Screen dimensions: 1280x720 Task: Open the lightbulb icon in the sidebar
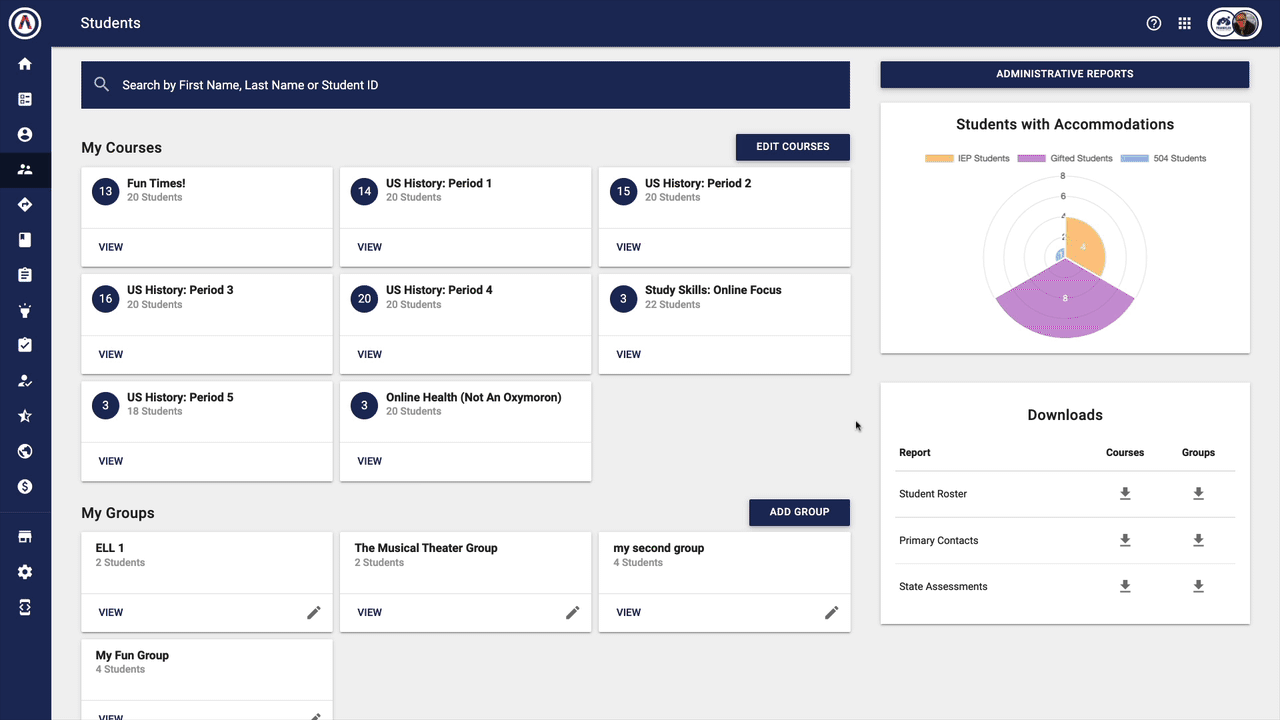25,310
